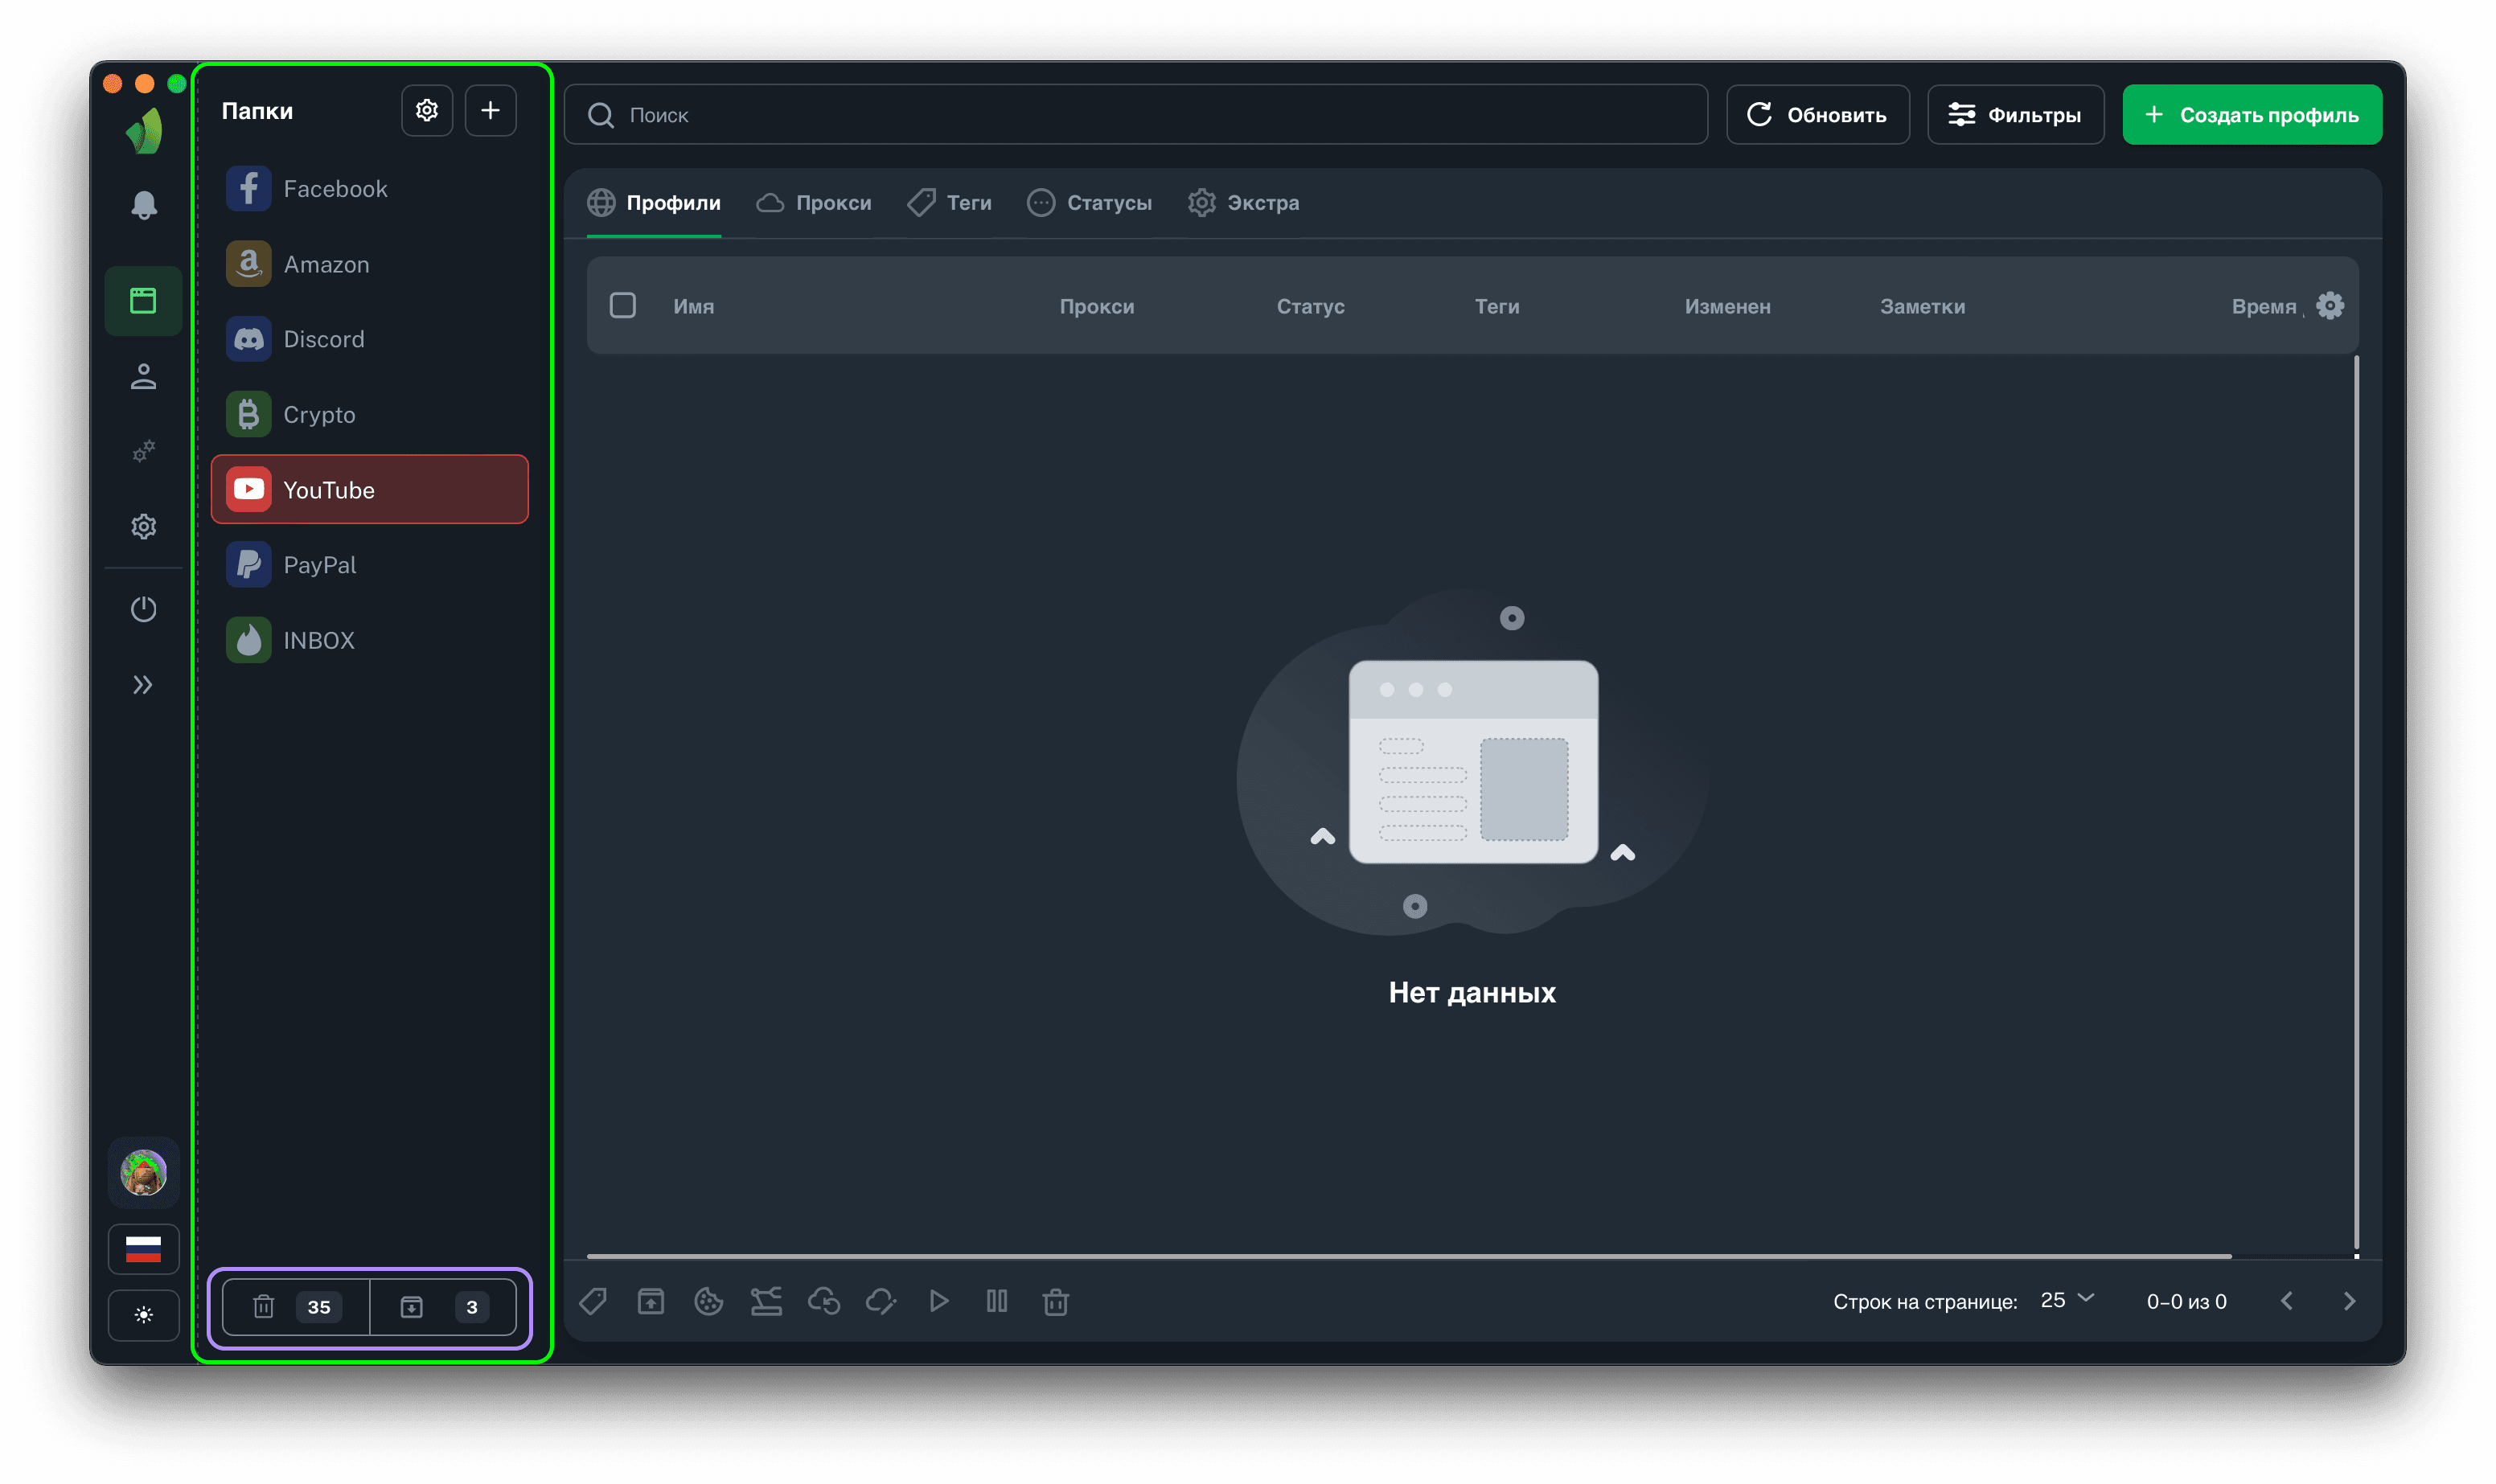Toggle the light/dark theme sun button
2496x1484 pixels.
pos(144,1314)
